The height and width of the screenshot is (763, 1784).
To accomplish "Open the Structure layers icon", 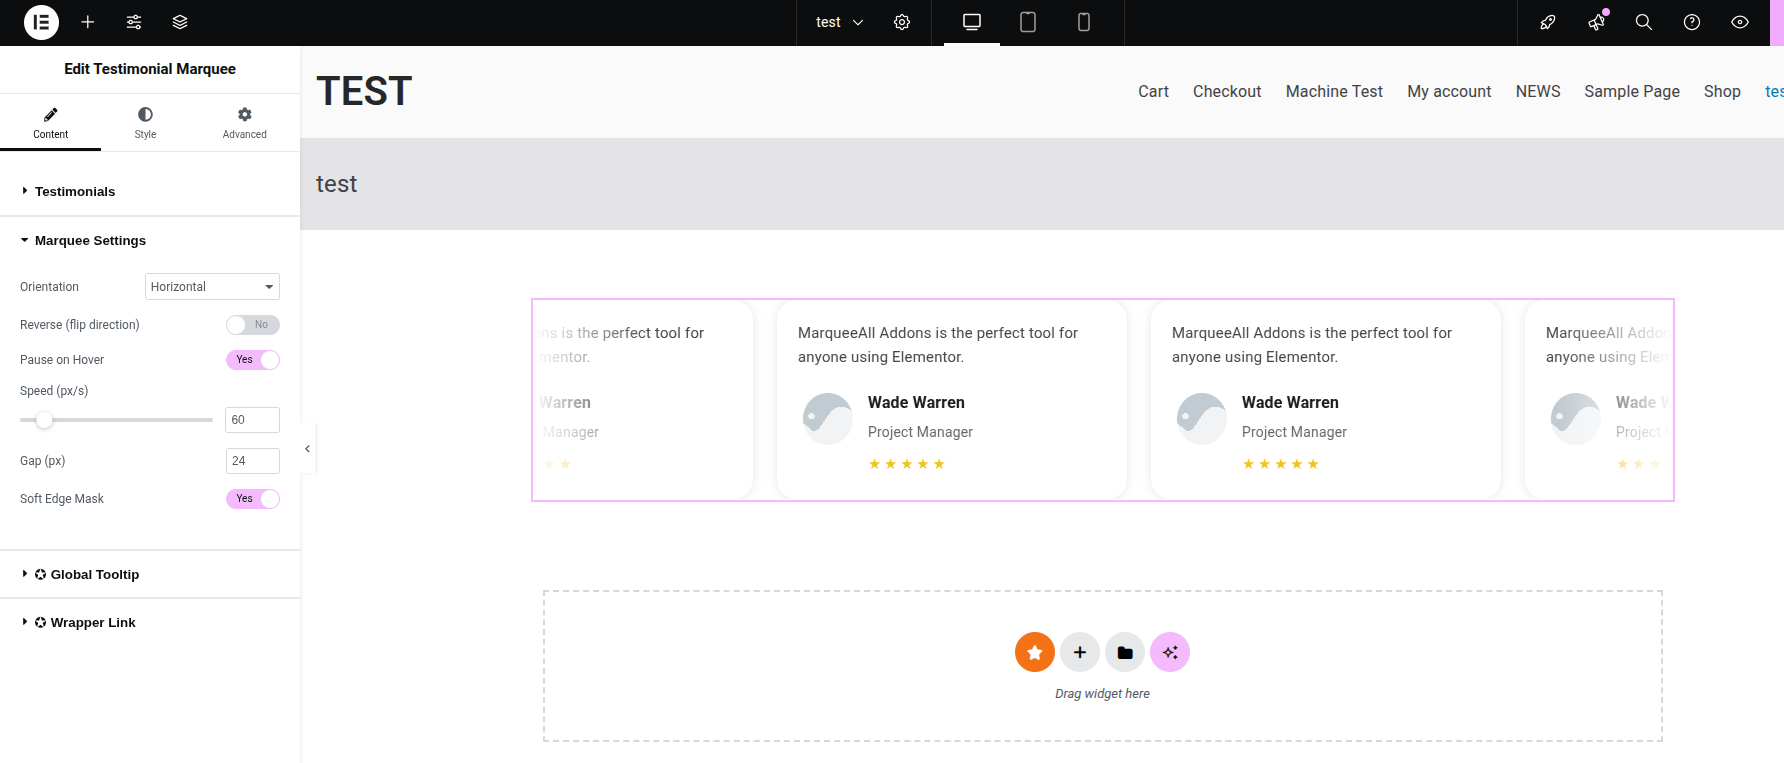I will pyautogui.click(x=180, y=22).
